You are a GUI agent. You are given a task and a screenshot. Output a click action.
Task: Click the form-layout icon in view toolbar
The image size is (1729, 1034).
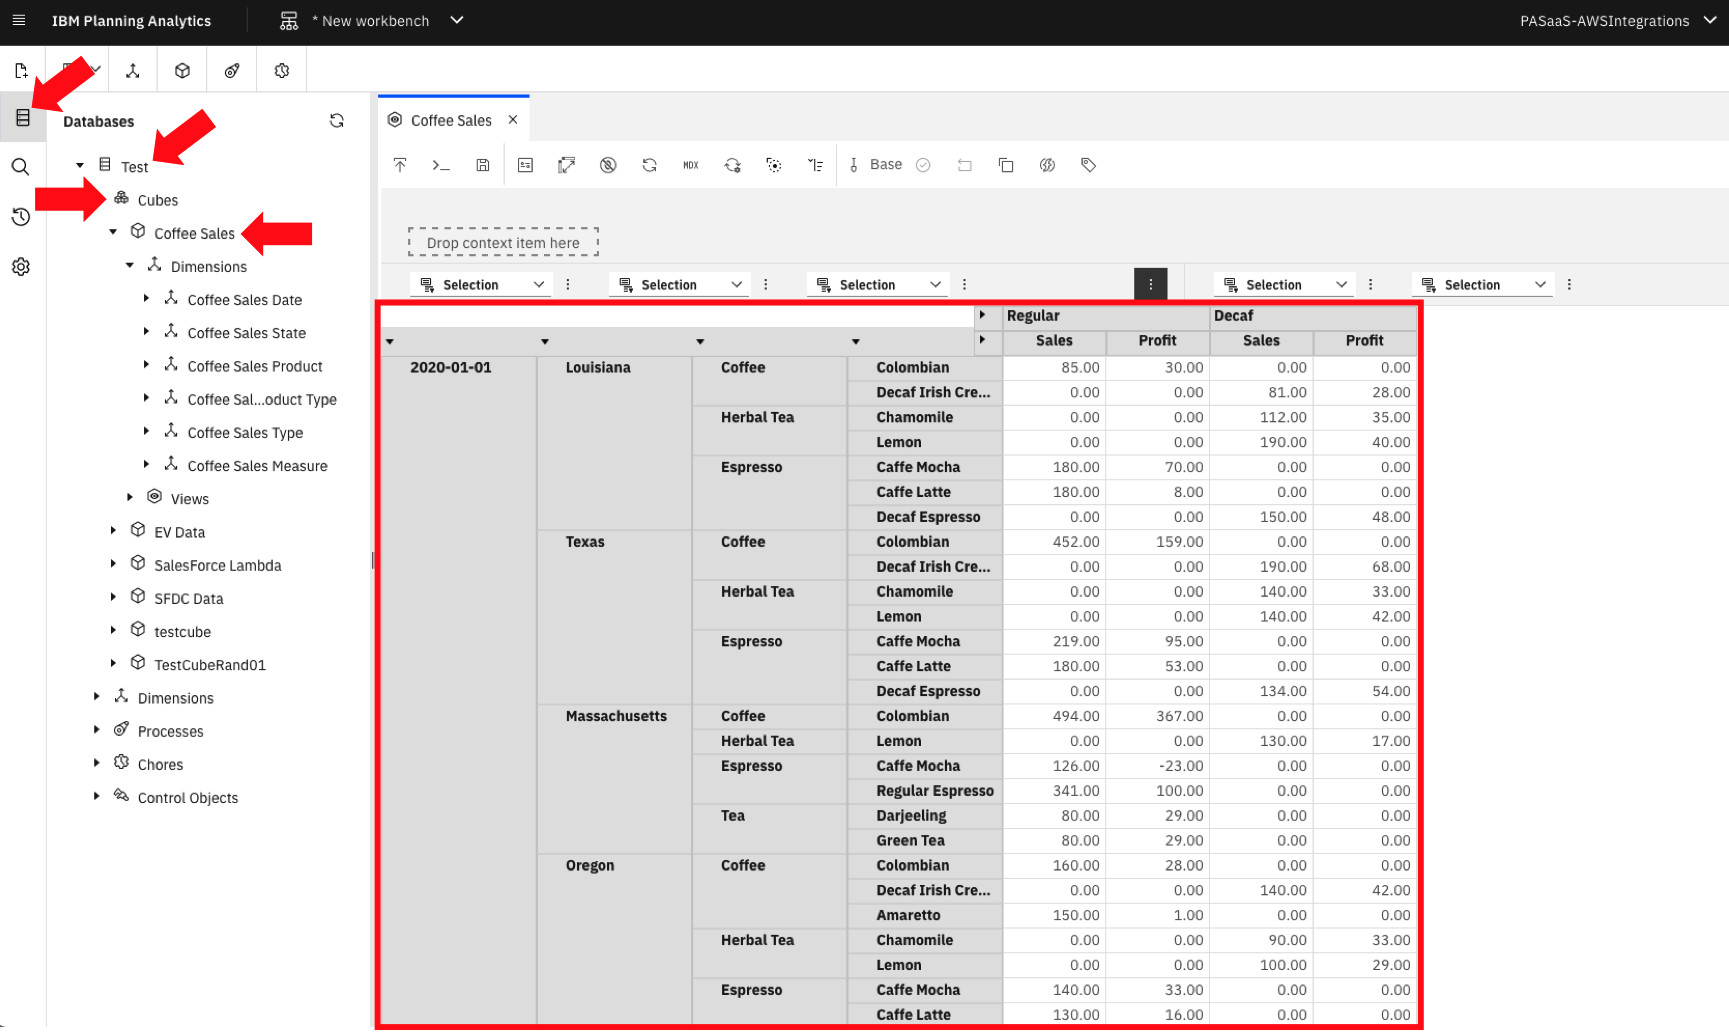525,165
